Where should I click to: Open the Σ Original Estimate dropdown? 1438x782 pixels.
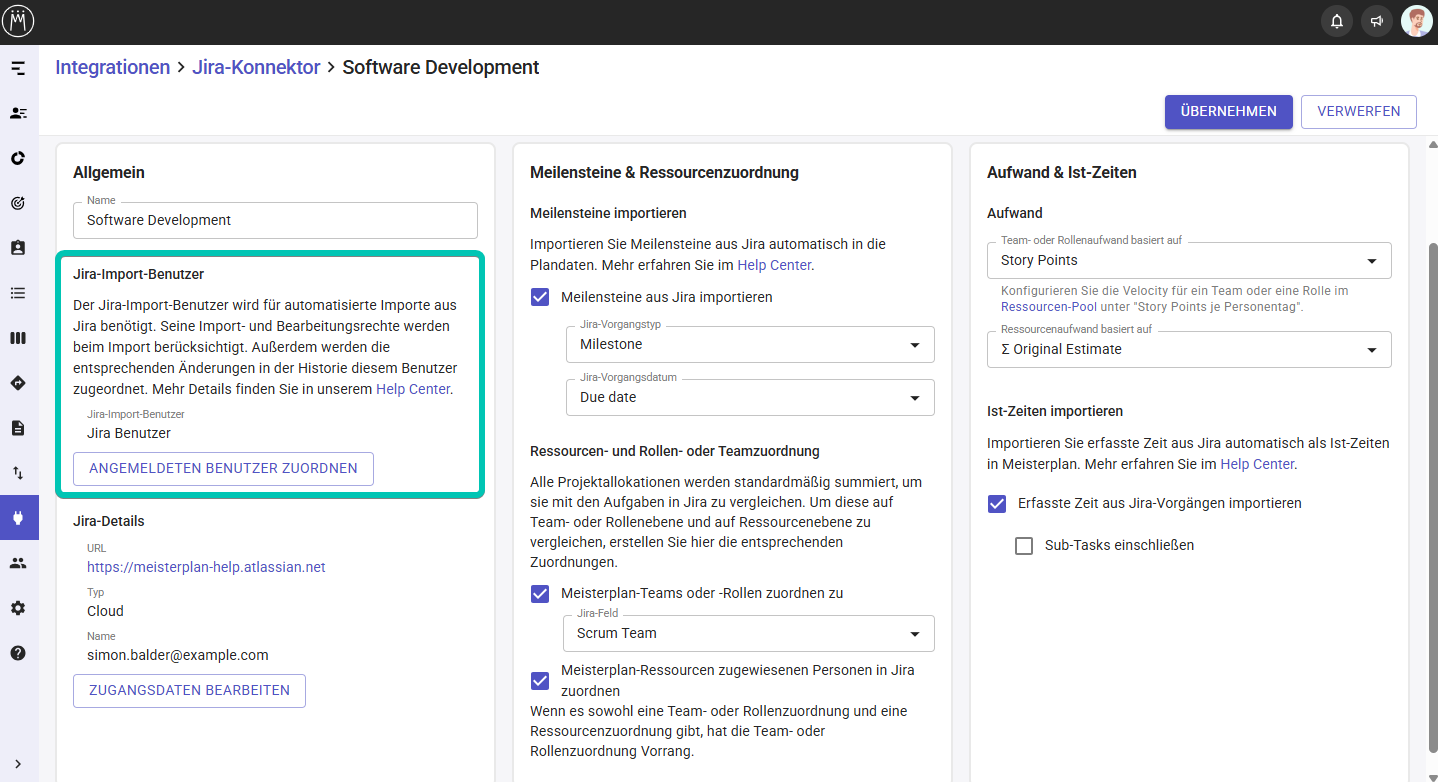click(x=1189, y=349)
